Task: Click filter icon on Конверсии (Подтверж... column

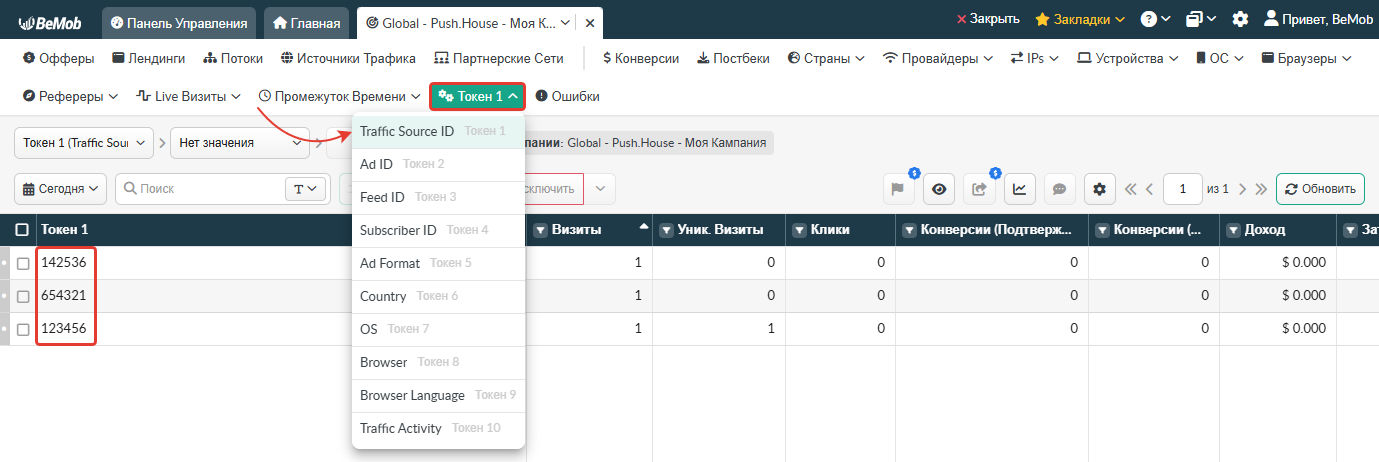Action: point(910,230)
